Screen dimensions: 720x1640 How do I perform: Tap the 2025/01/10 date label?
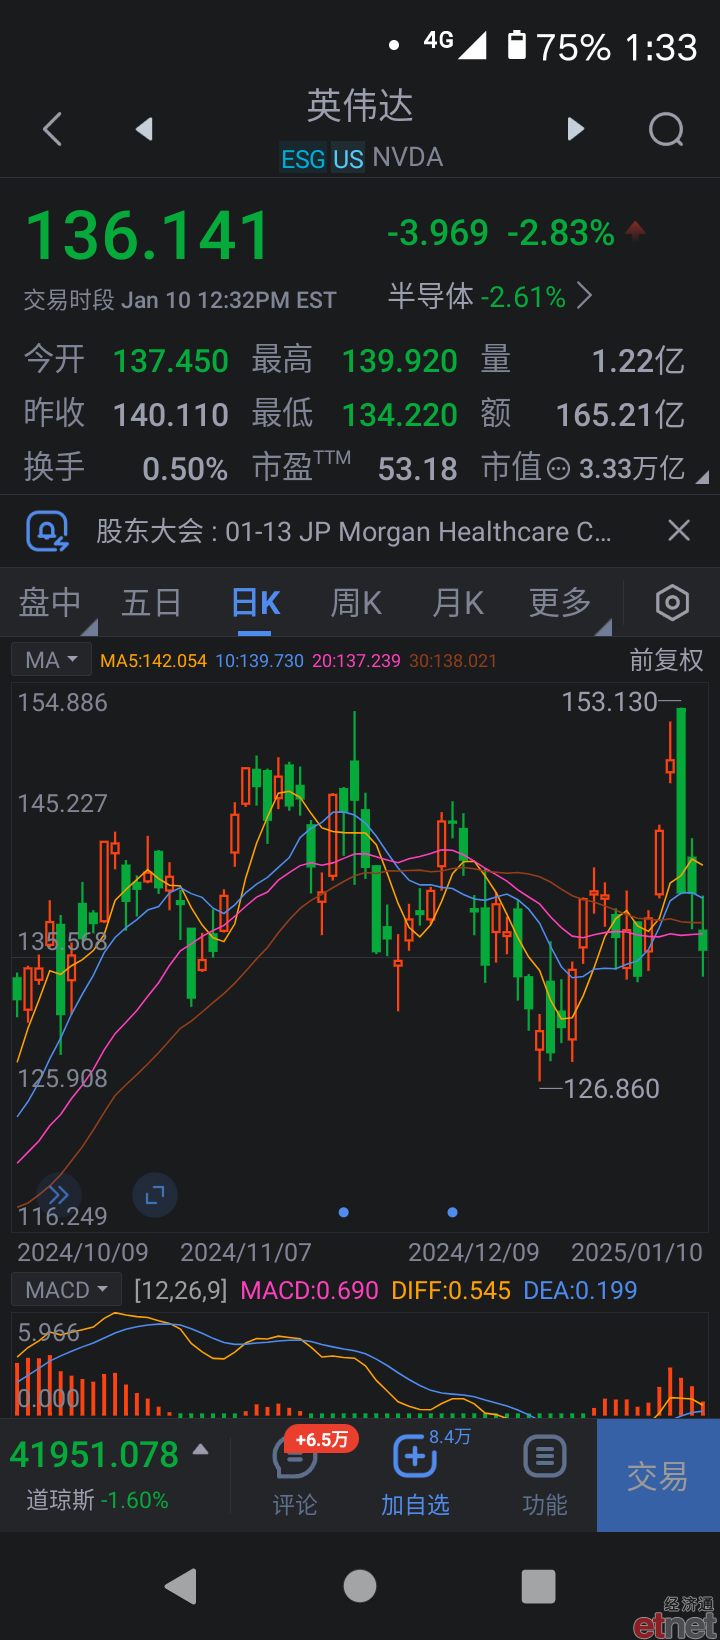click(637, 1252)
